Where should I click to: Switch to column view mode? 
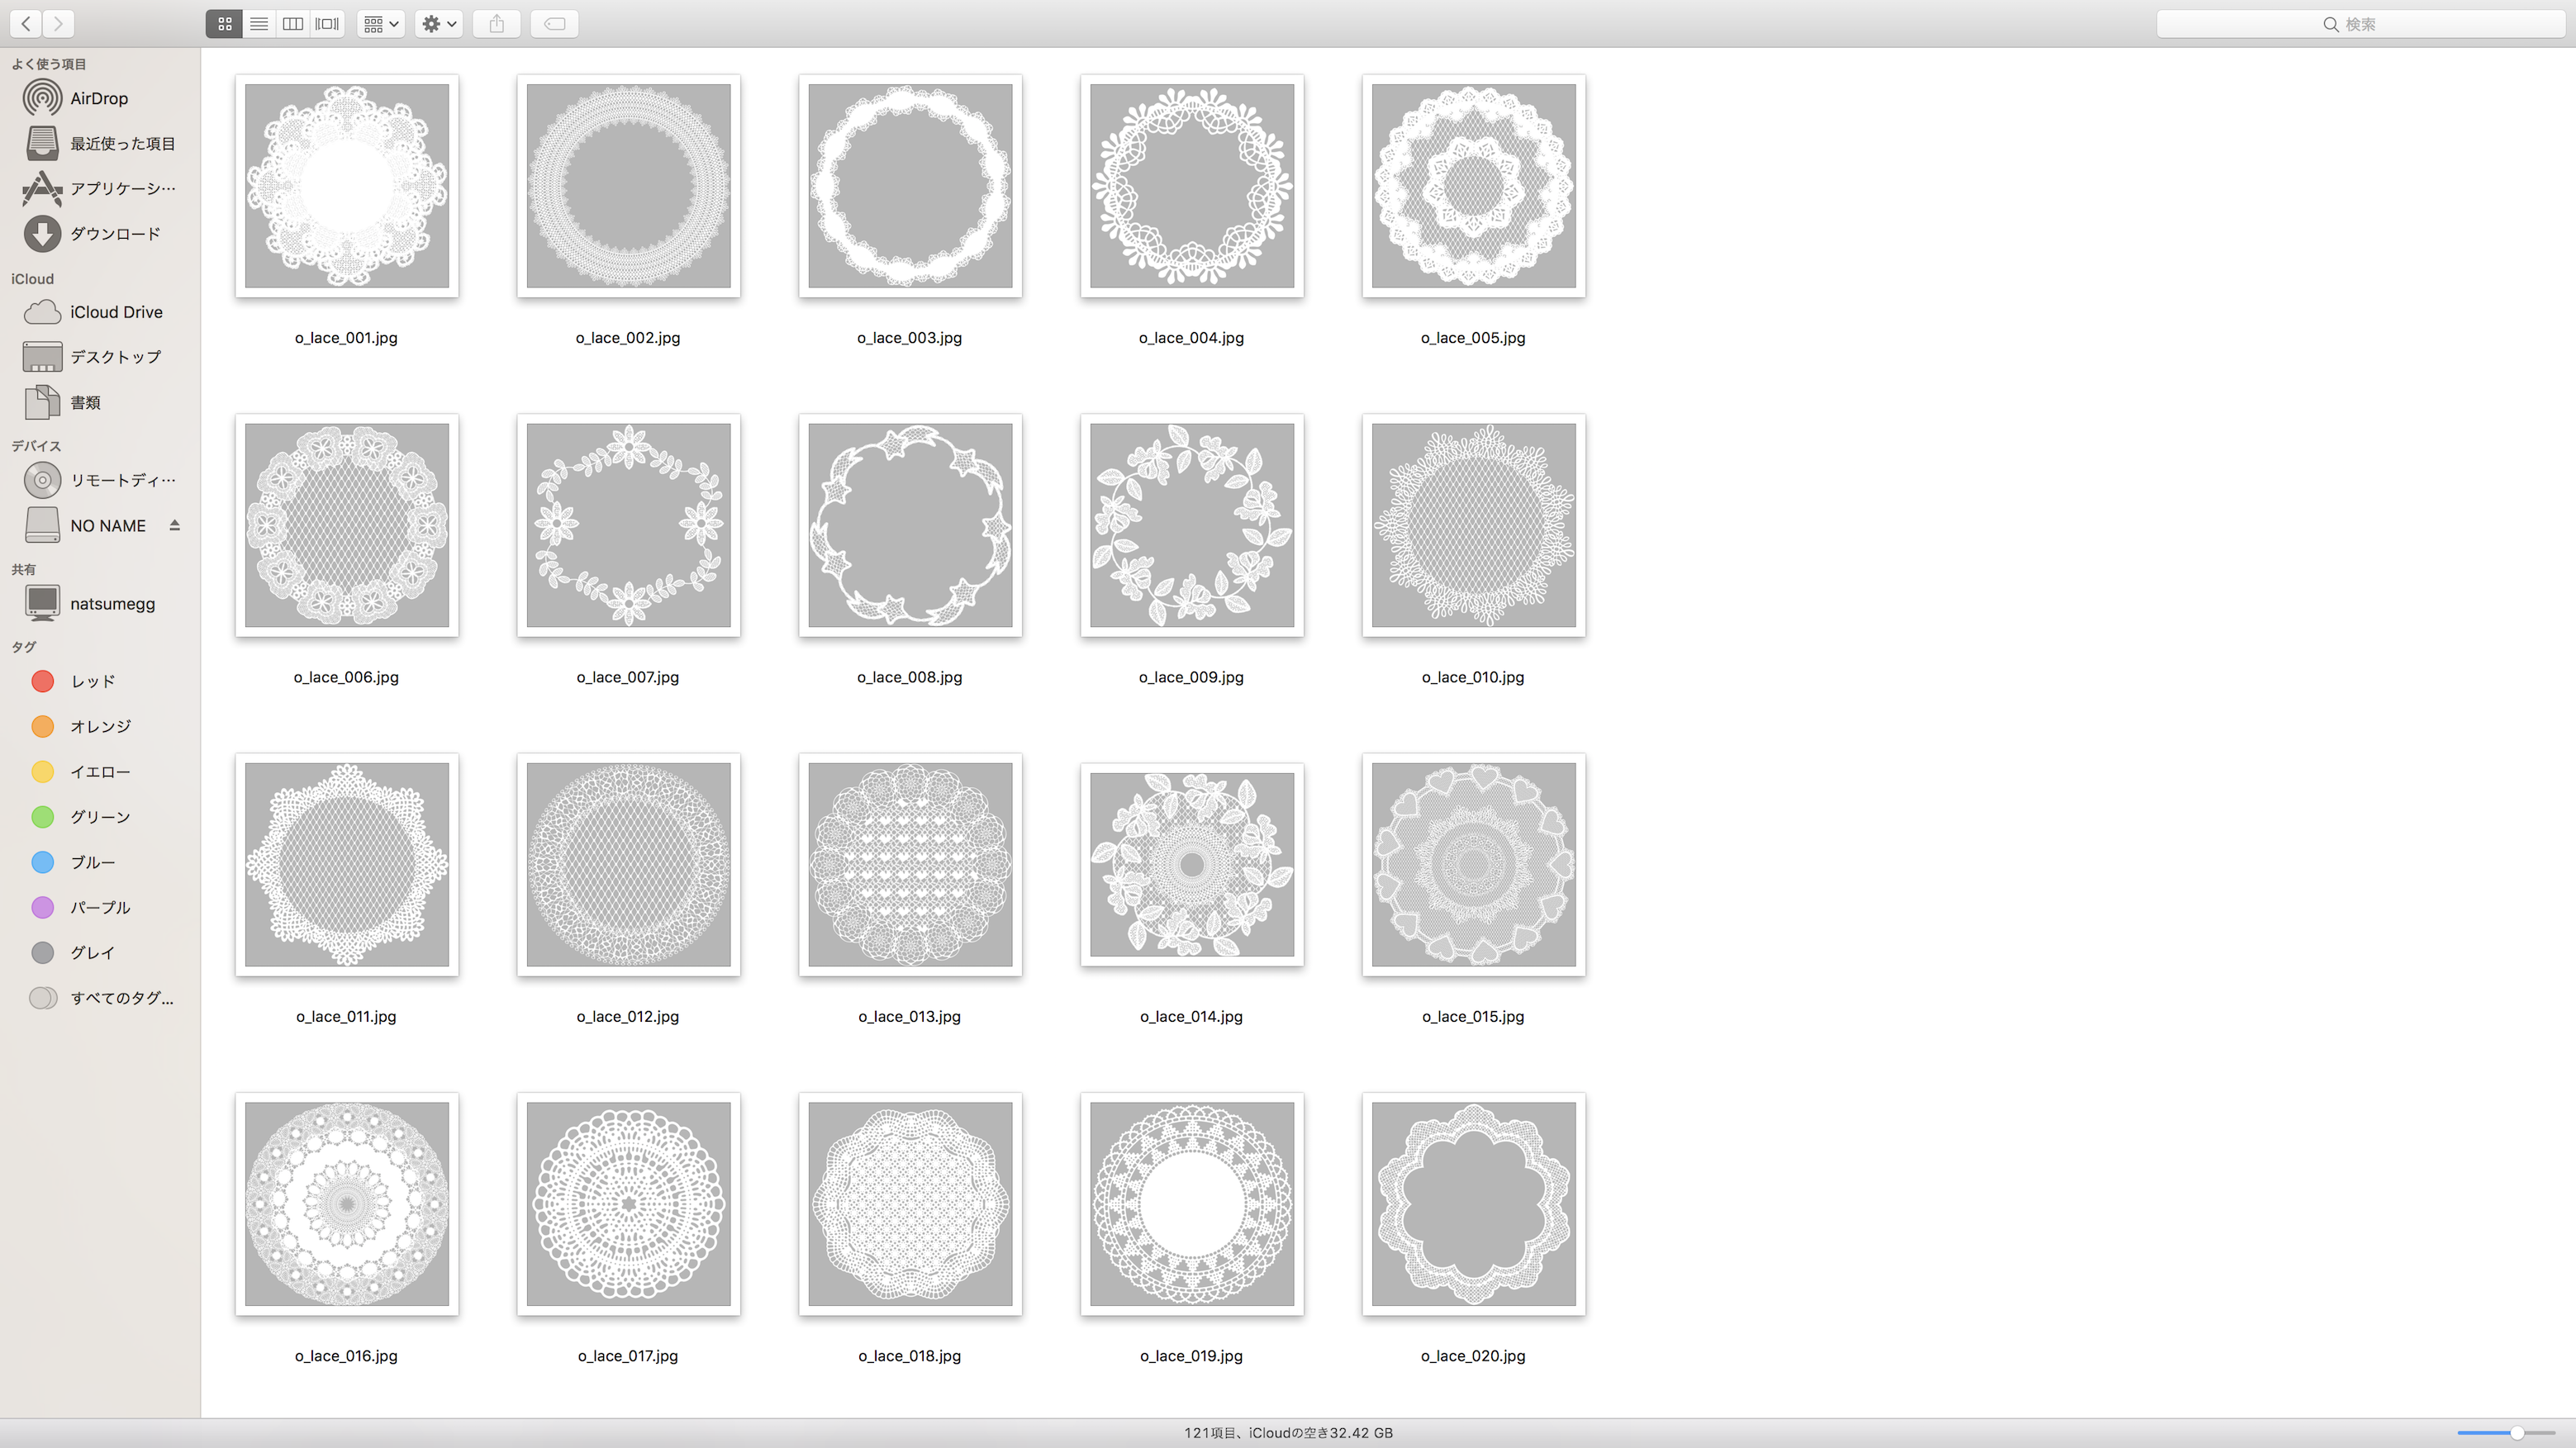[x=293, y=24]
